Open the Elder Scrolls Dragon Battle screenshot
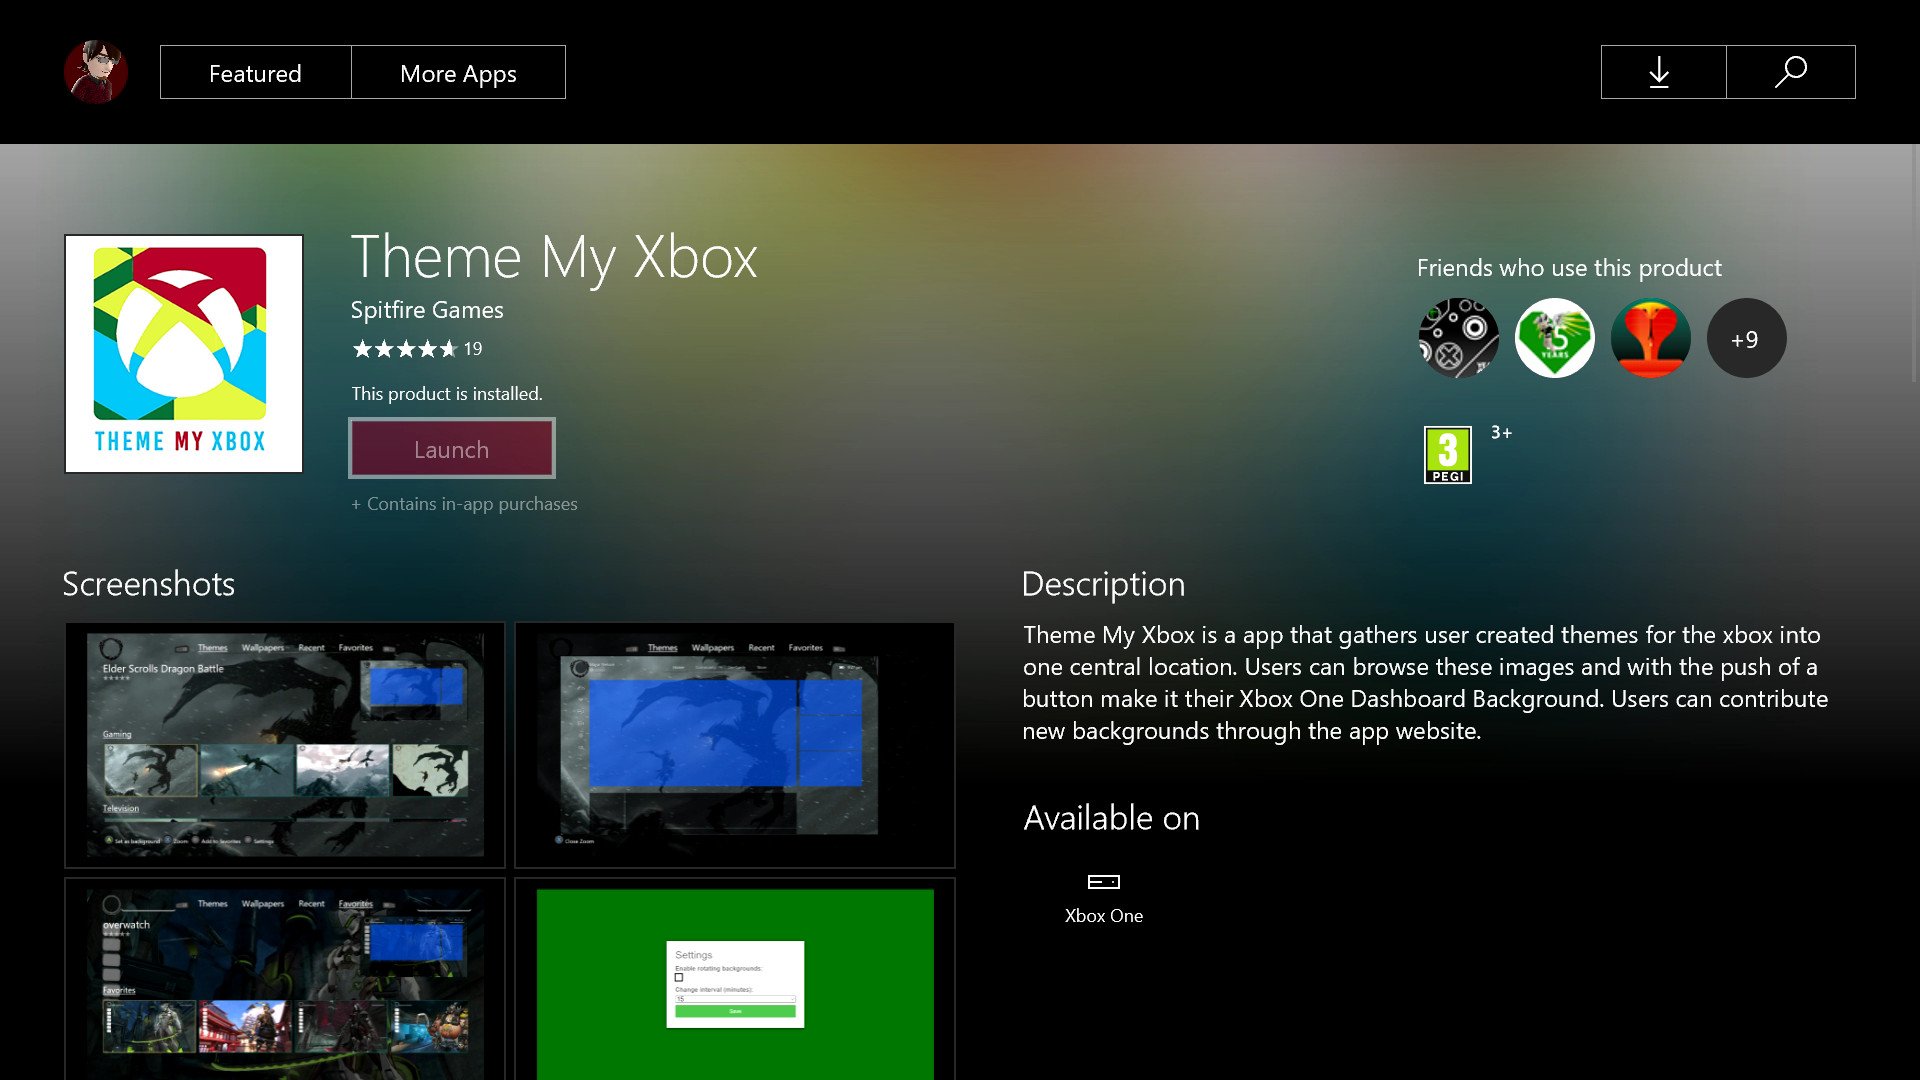 pyautogui.click(x=285, y=745)
